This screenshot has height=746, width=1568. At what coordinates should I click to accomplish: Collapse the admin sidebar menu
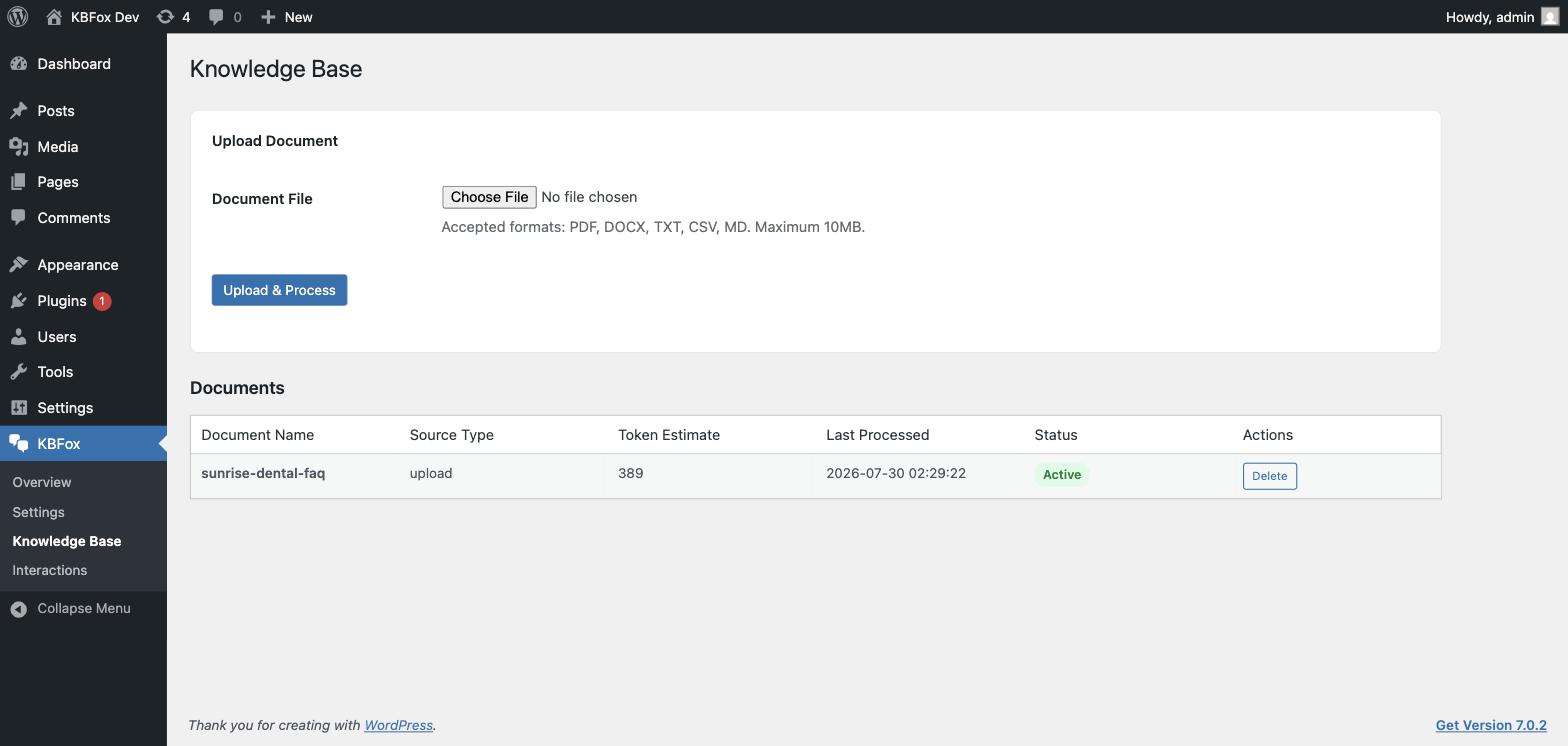click(x=83, y=609)
